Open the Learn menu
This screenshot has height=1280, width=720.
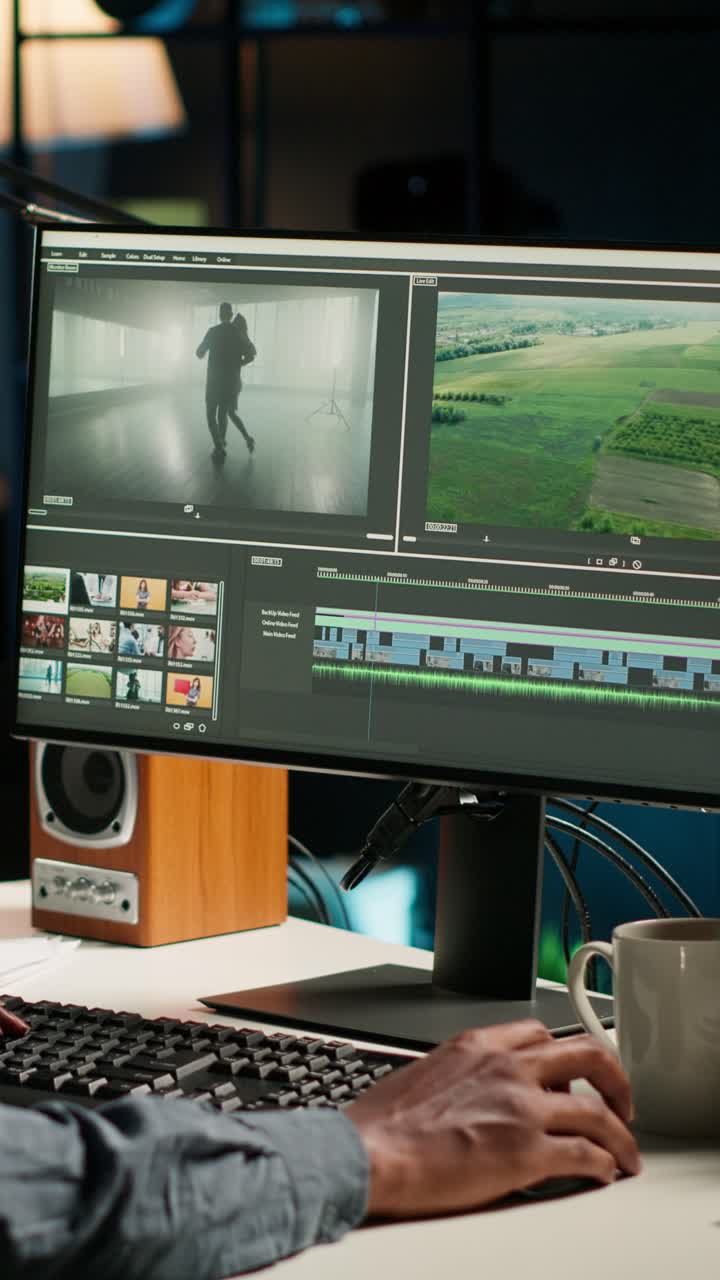[56, 254]
